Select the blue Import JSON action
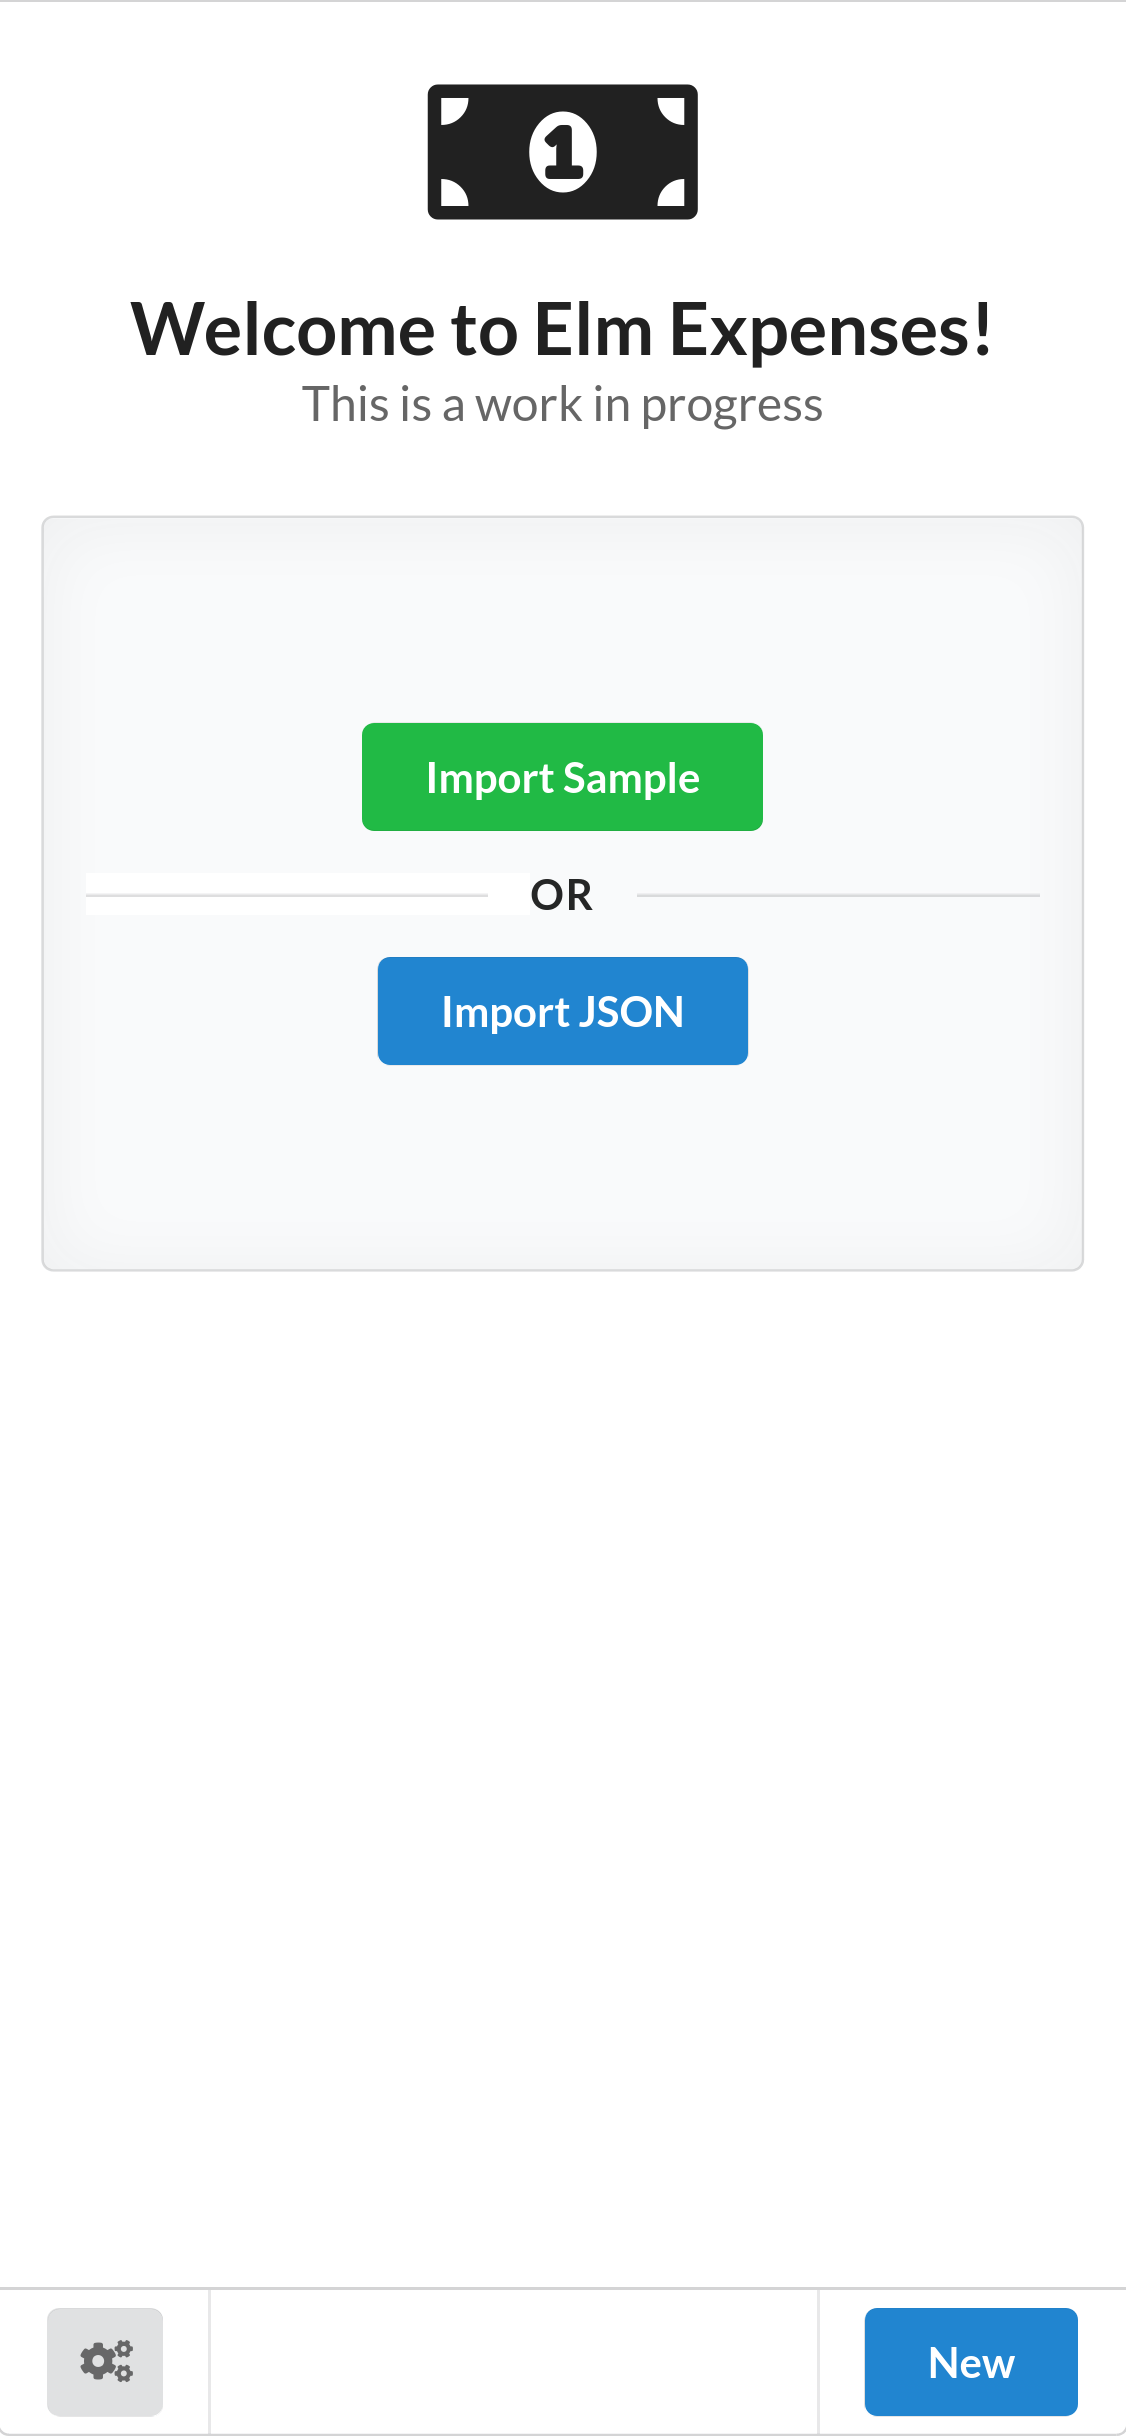Viewport: 1128px width, 2436px height. click(562, 1010)
